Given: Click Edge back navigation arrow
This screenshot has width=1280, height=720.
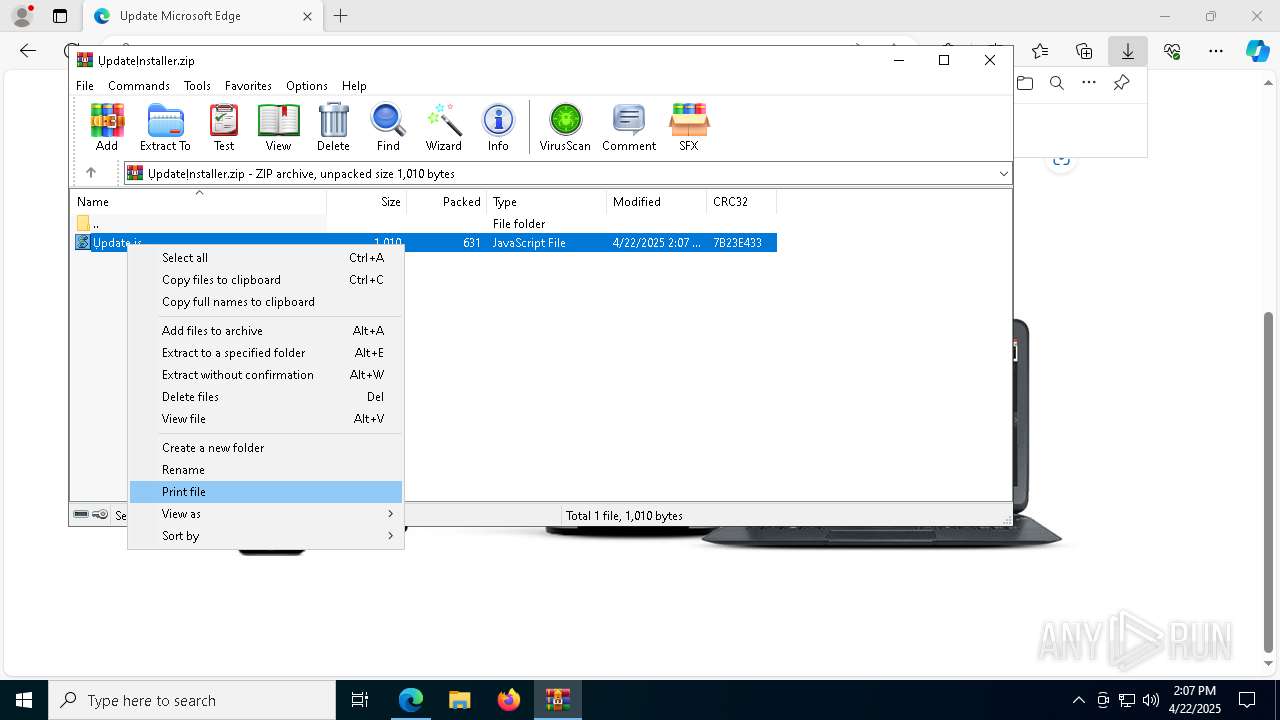Looking at the screenshot, I should pos(28,51).
